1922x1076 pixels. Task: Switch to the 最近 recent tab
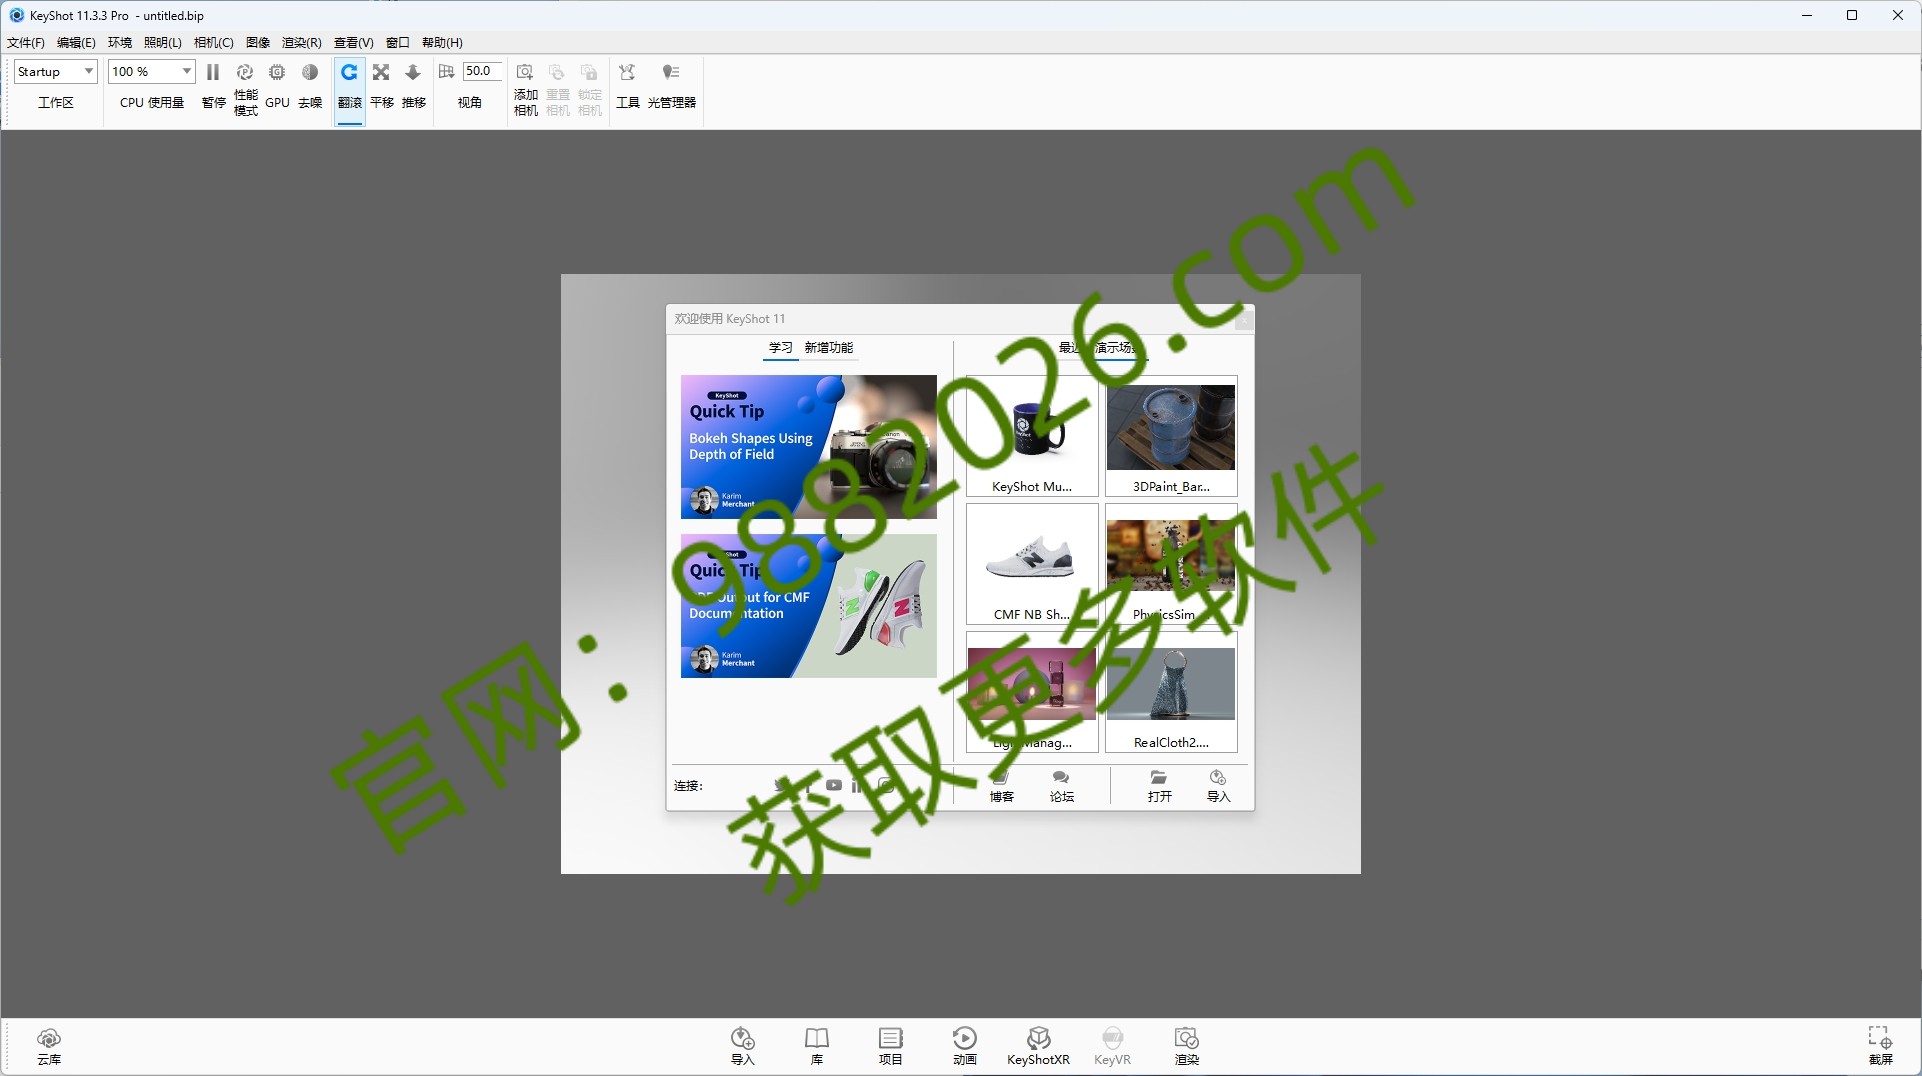point(1071,347)
